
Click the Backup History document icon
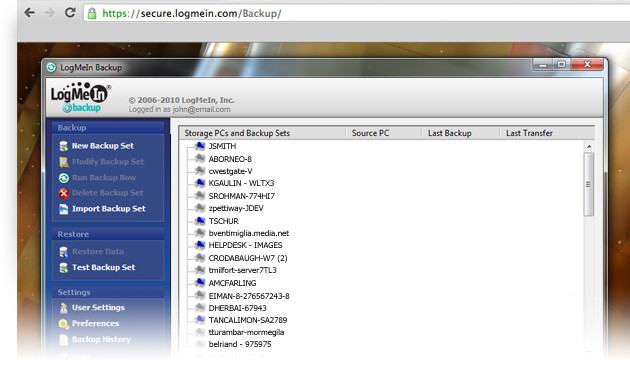point(63,339)
